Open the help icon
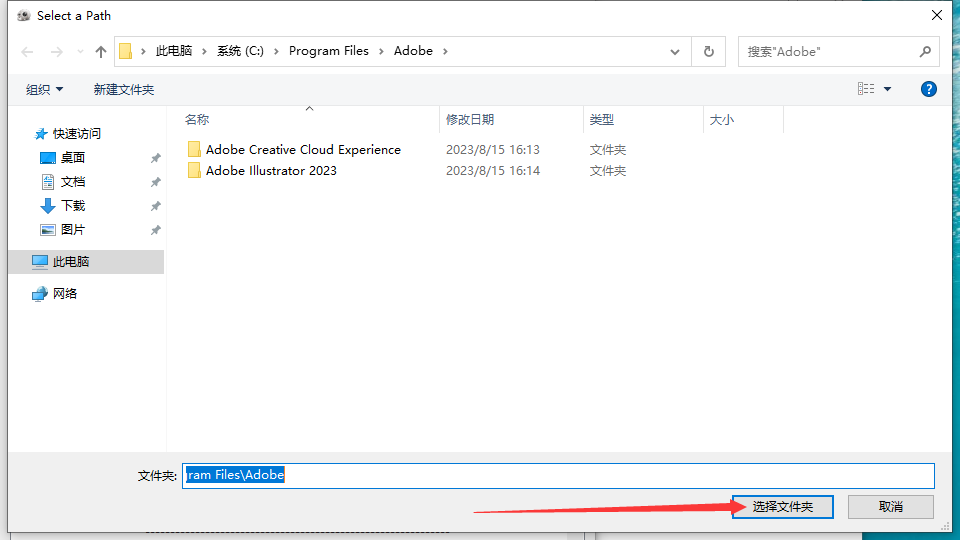 tap(928, 89)
